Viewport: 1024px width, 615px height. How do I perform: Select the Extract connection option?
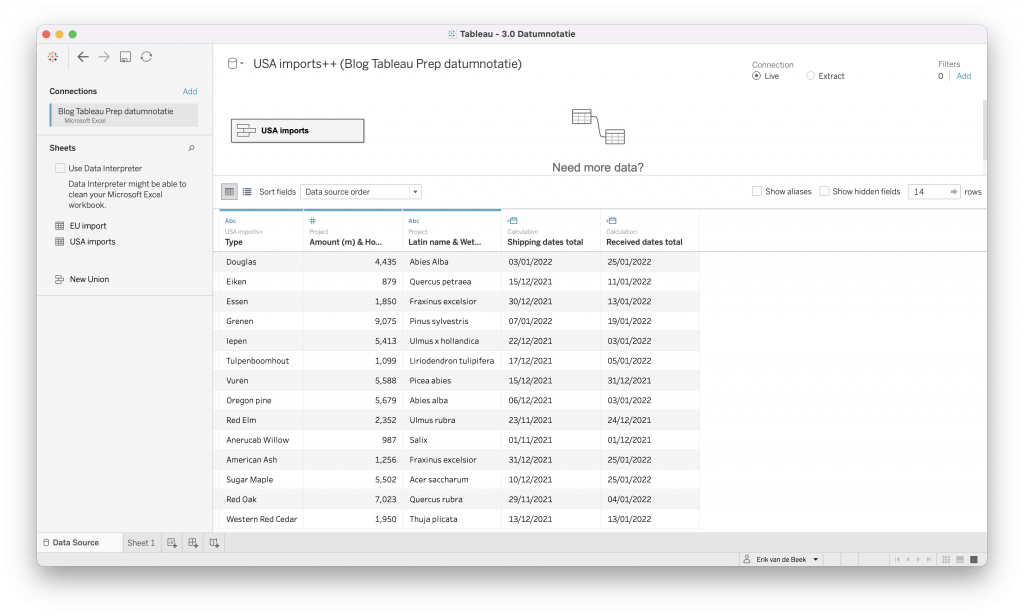pyautogui.click(x=810, y=76)
